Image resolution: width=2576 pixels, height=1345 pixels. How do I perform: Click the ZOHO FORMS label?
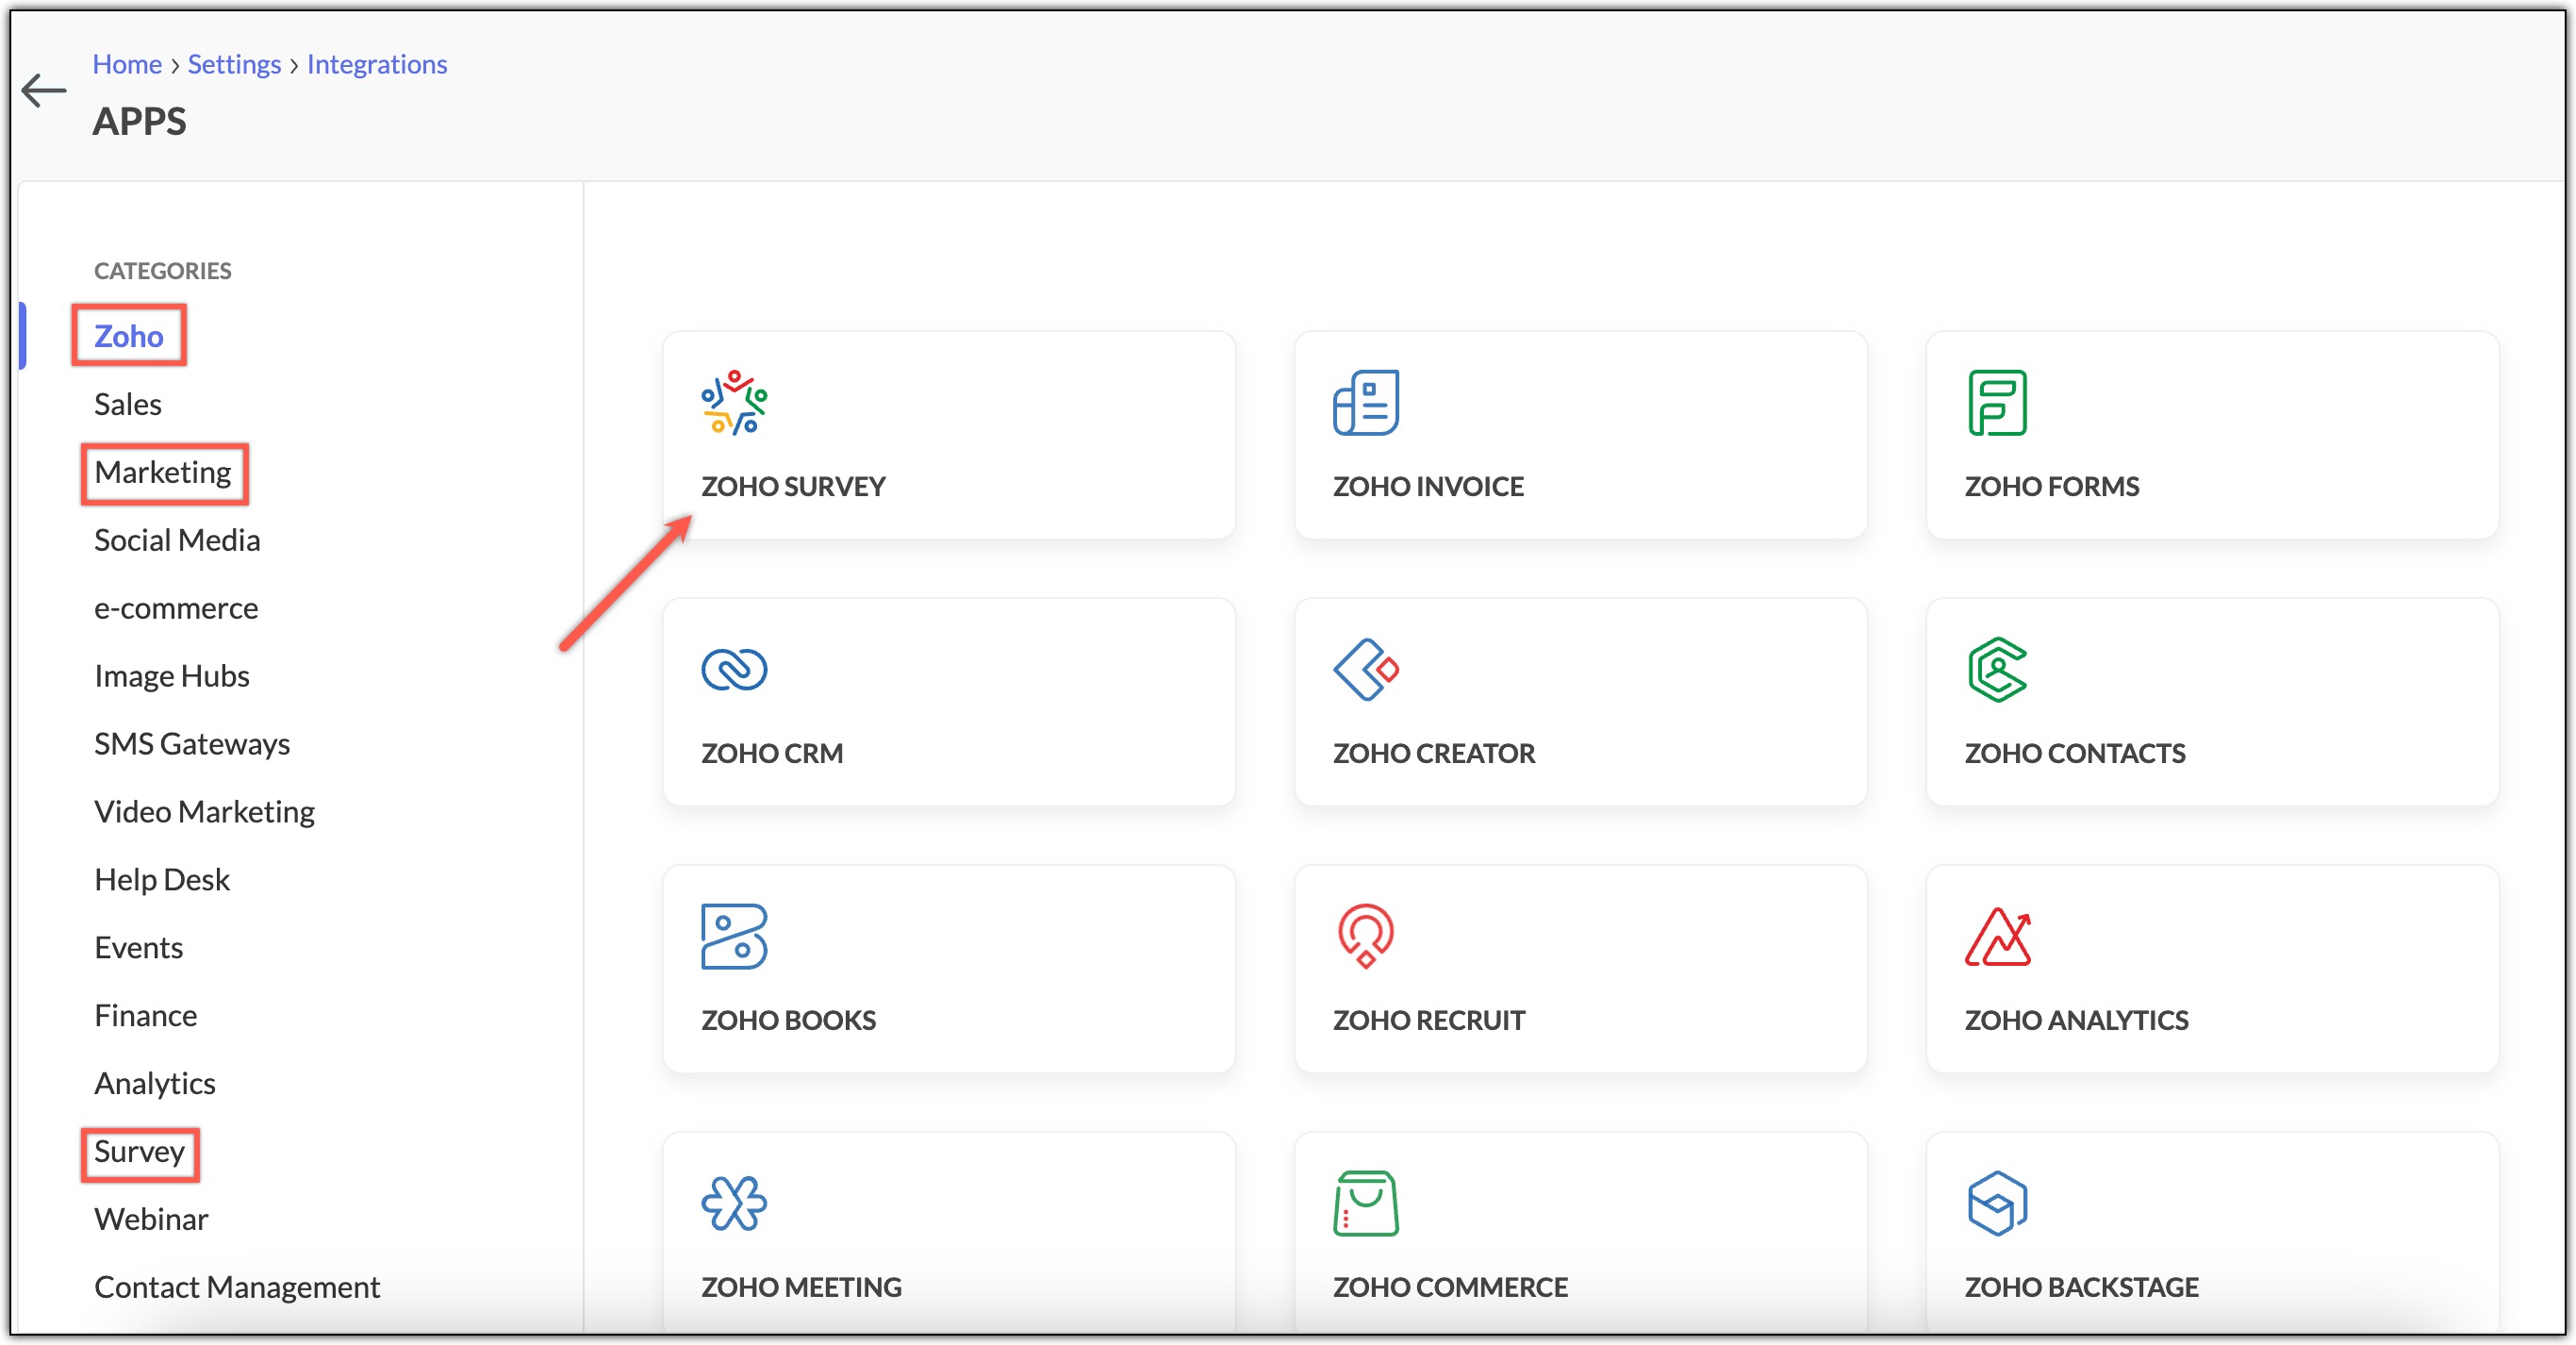point(2051,486)
